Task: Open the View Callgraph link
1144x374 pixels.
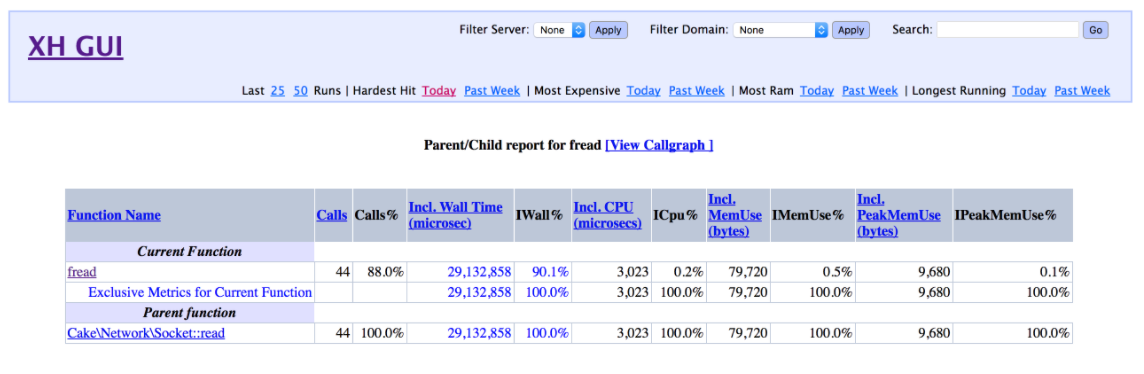Action: pos(659,145)
